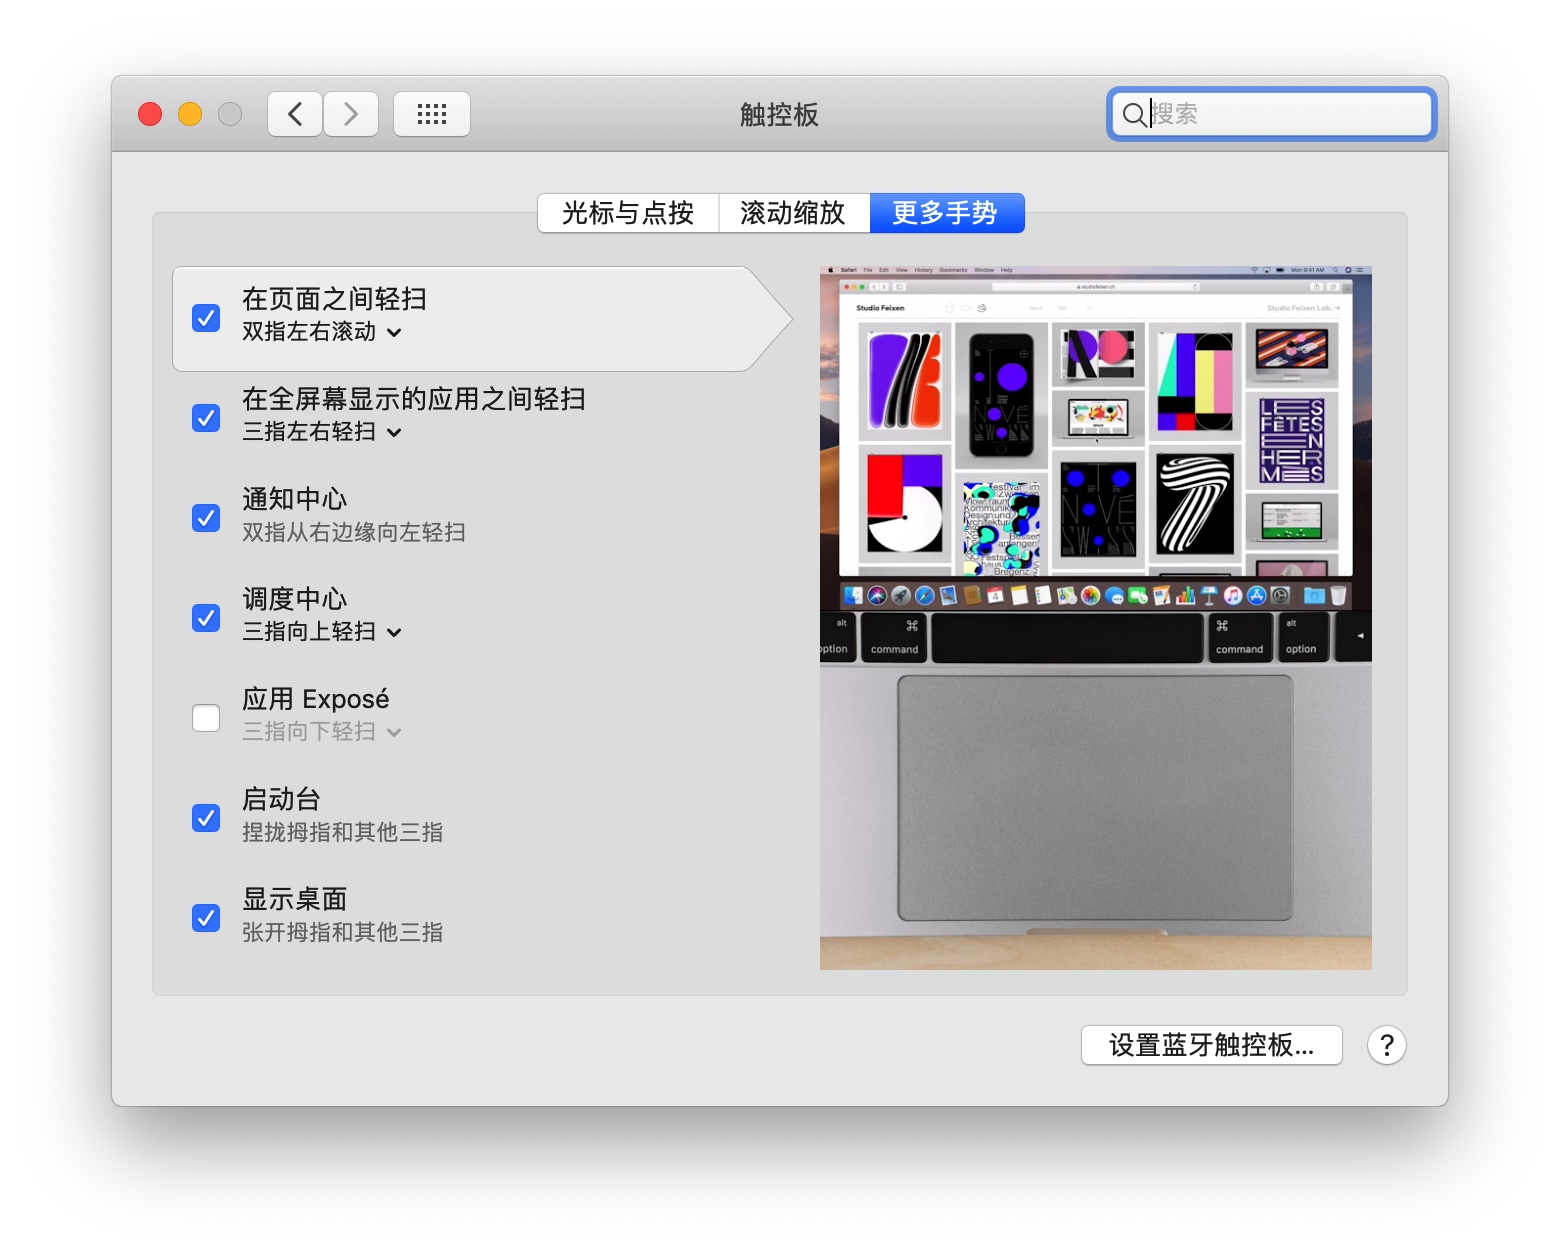Click the back navigation arrow

pos(295,114)
